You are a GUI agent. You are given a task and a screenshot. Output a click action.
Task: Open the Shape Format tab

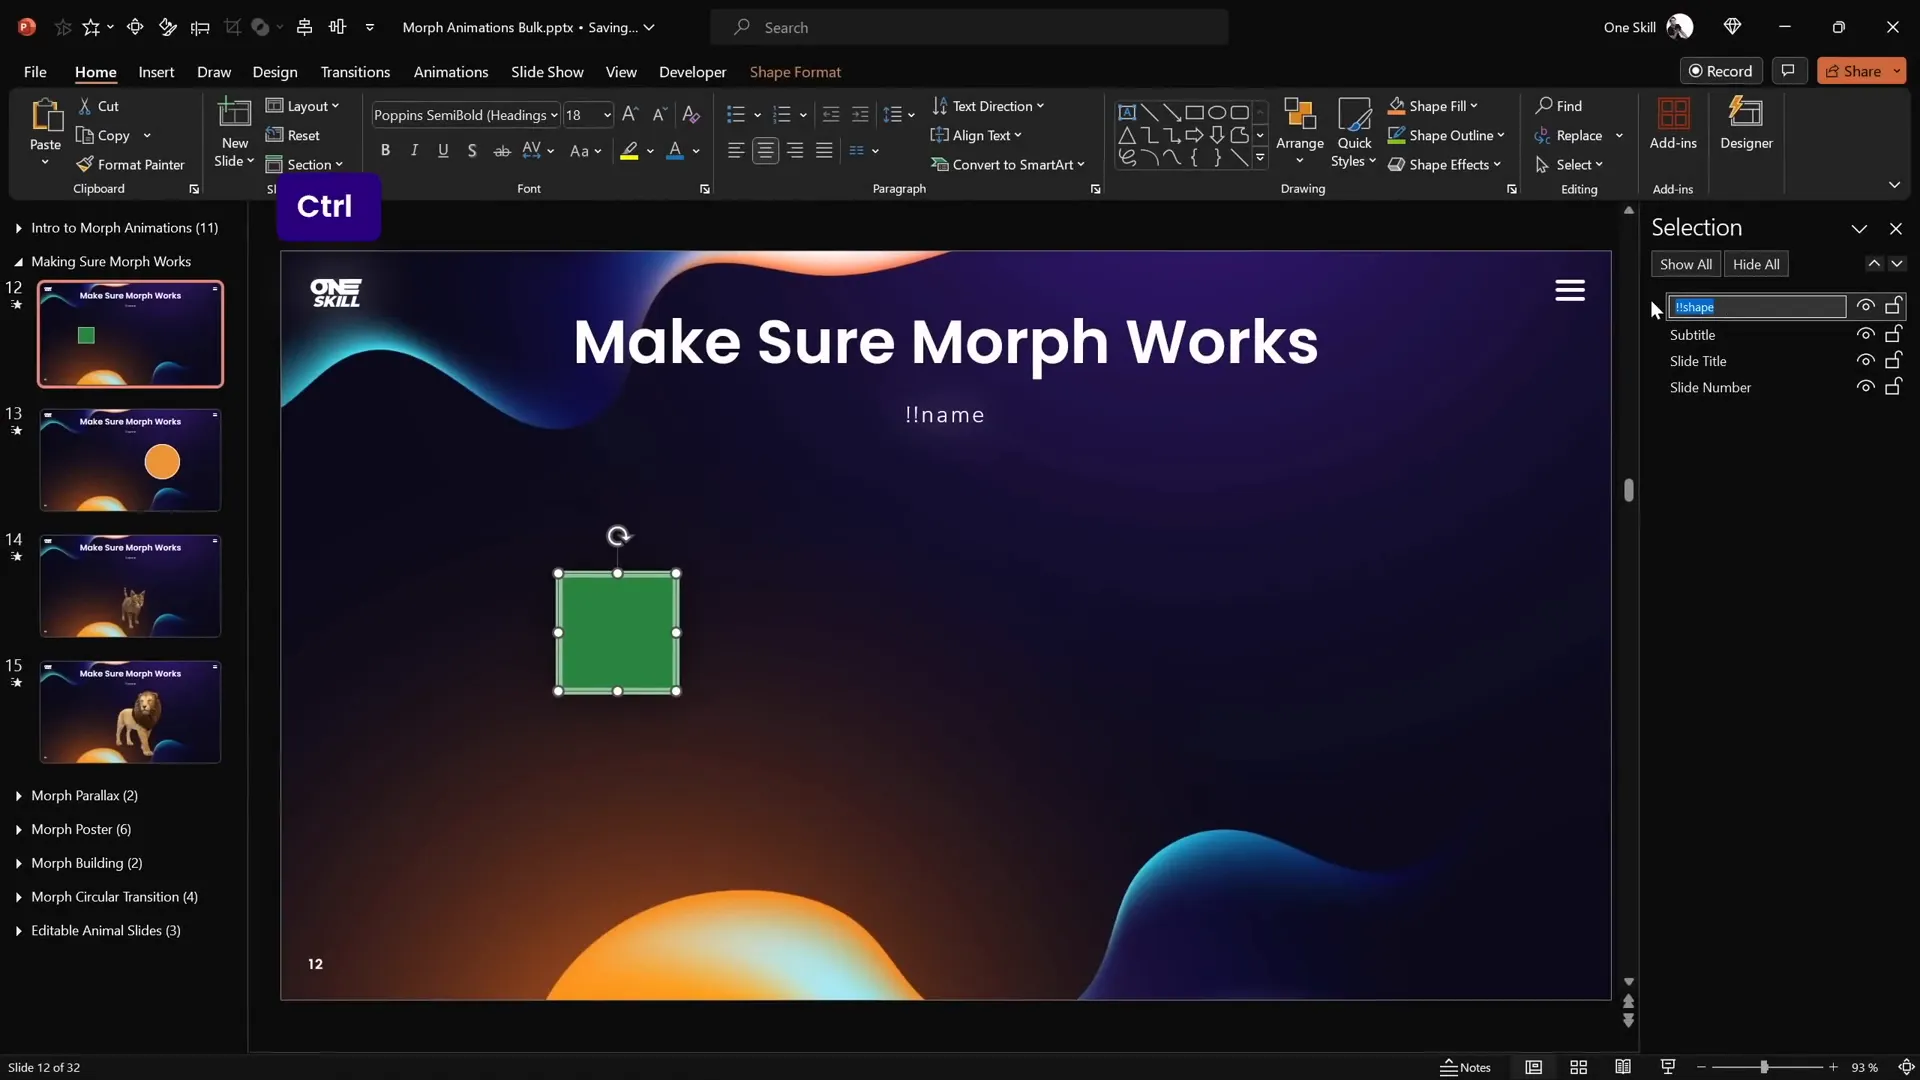coord(795,72)
